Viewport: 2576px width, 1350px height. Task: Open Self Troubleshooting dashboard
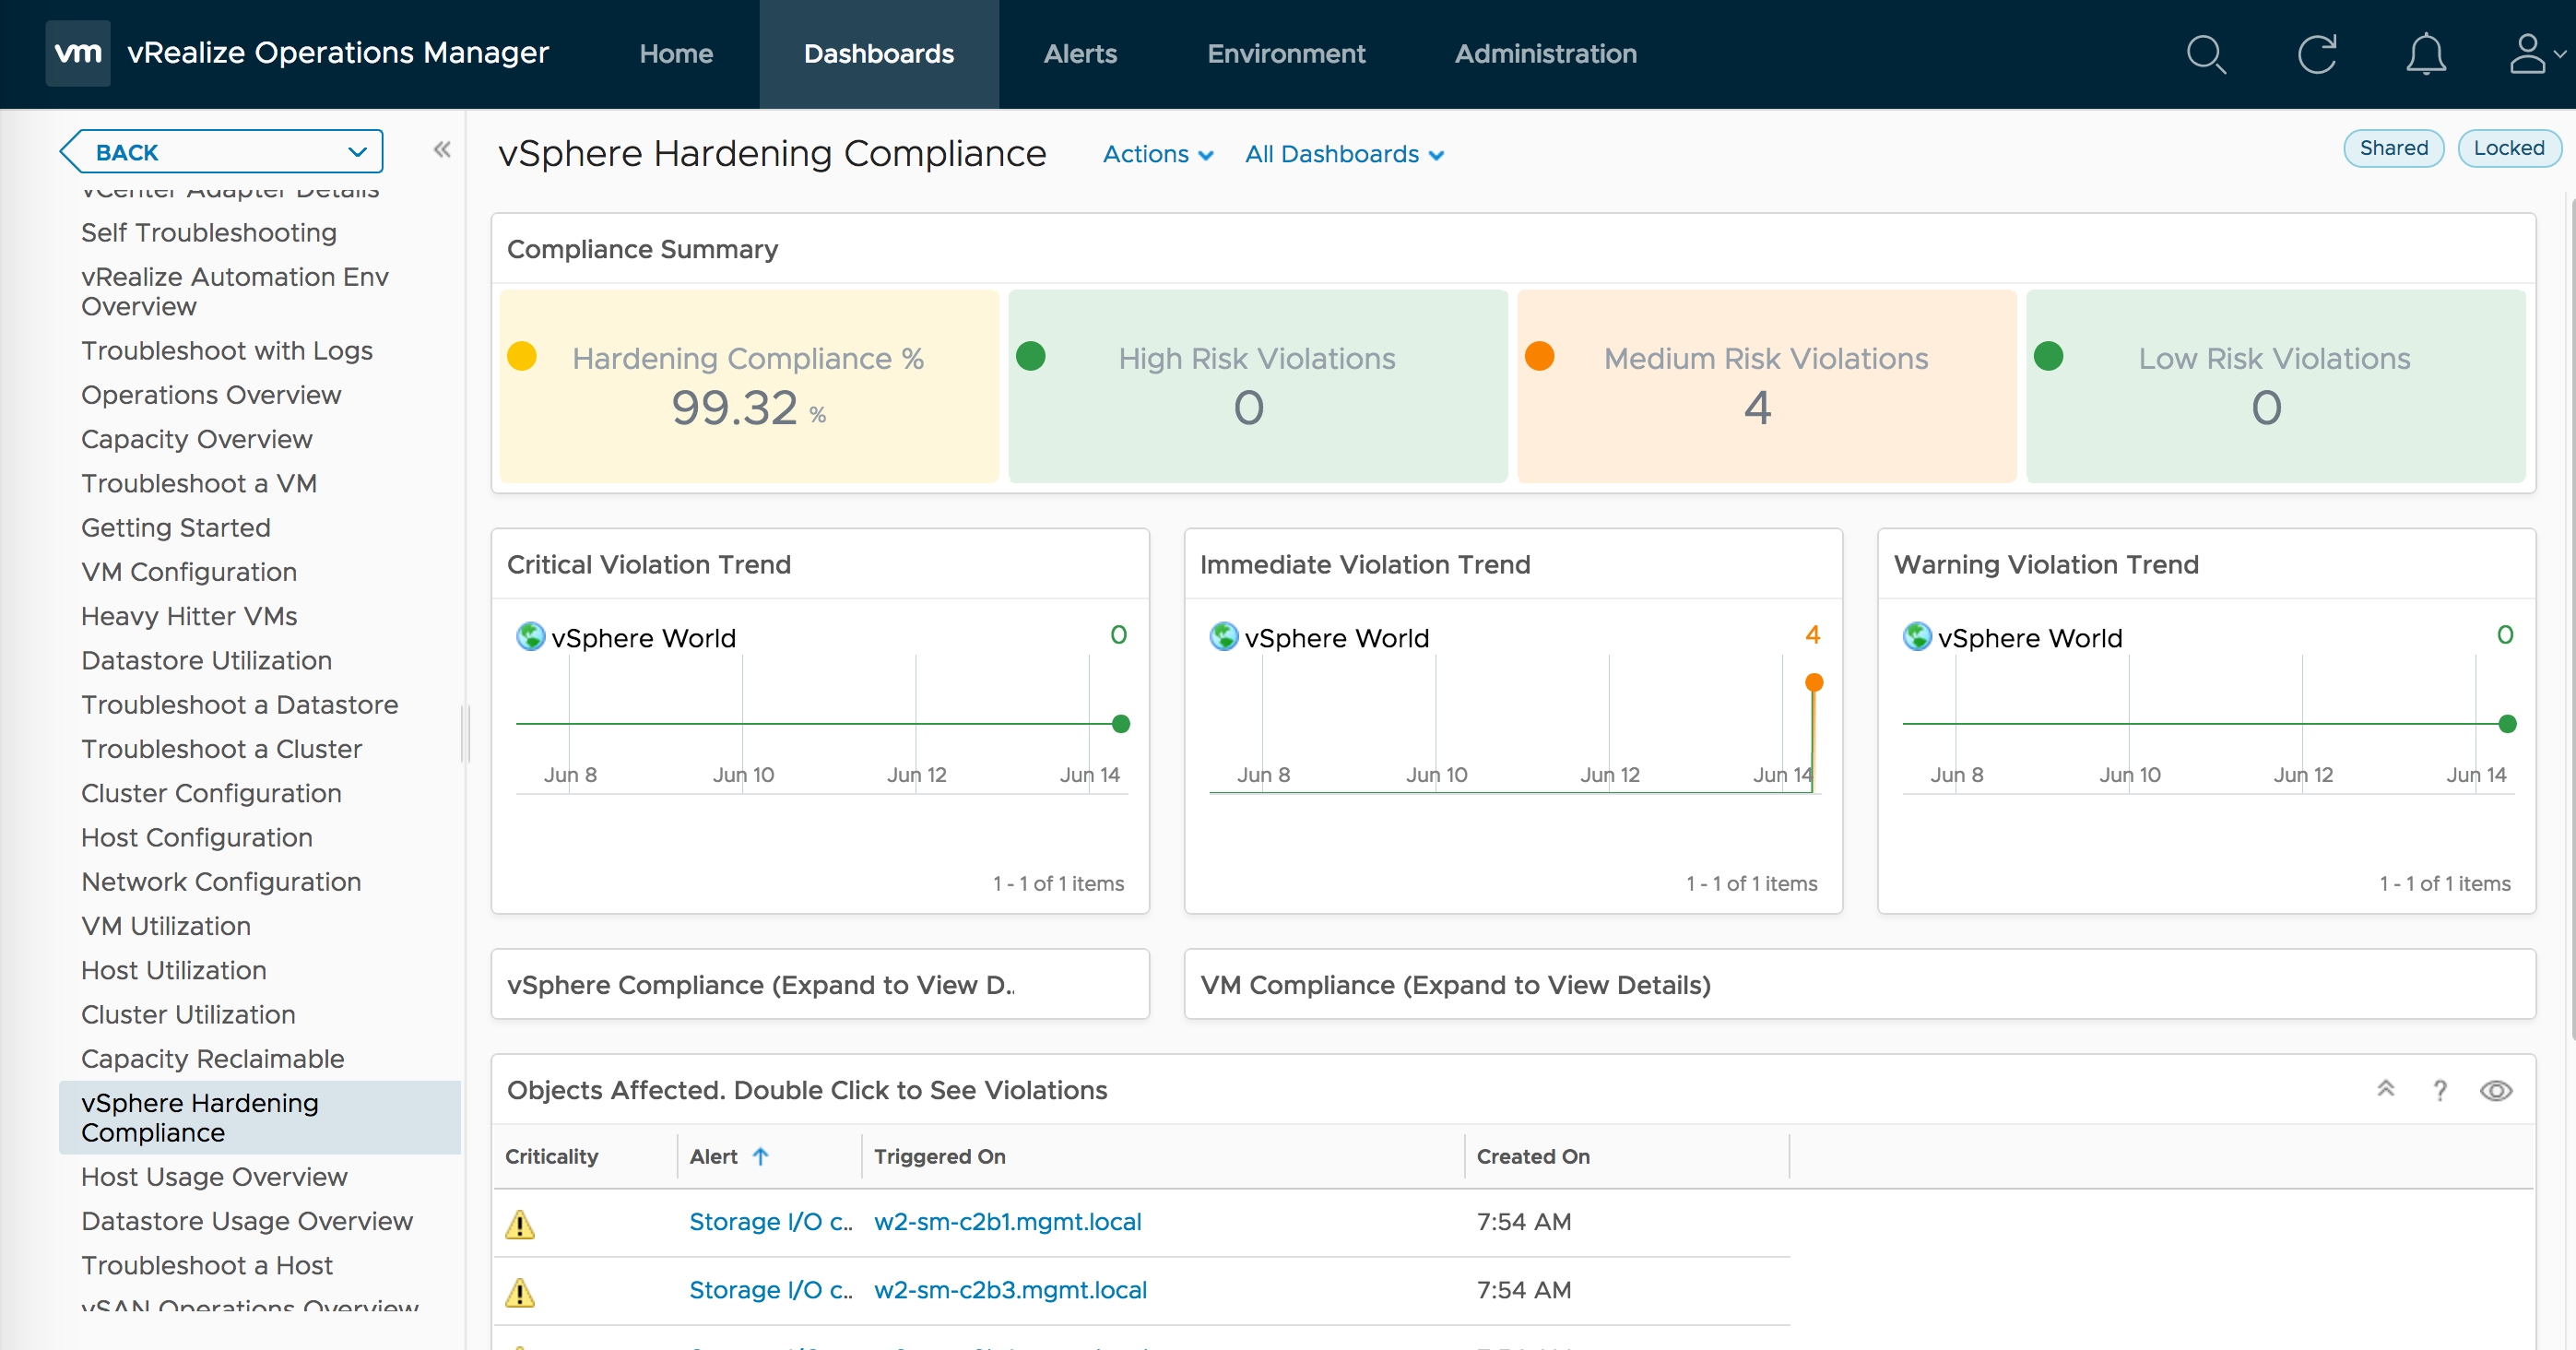209,232
